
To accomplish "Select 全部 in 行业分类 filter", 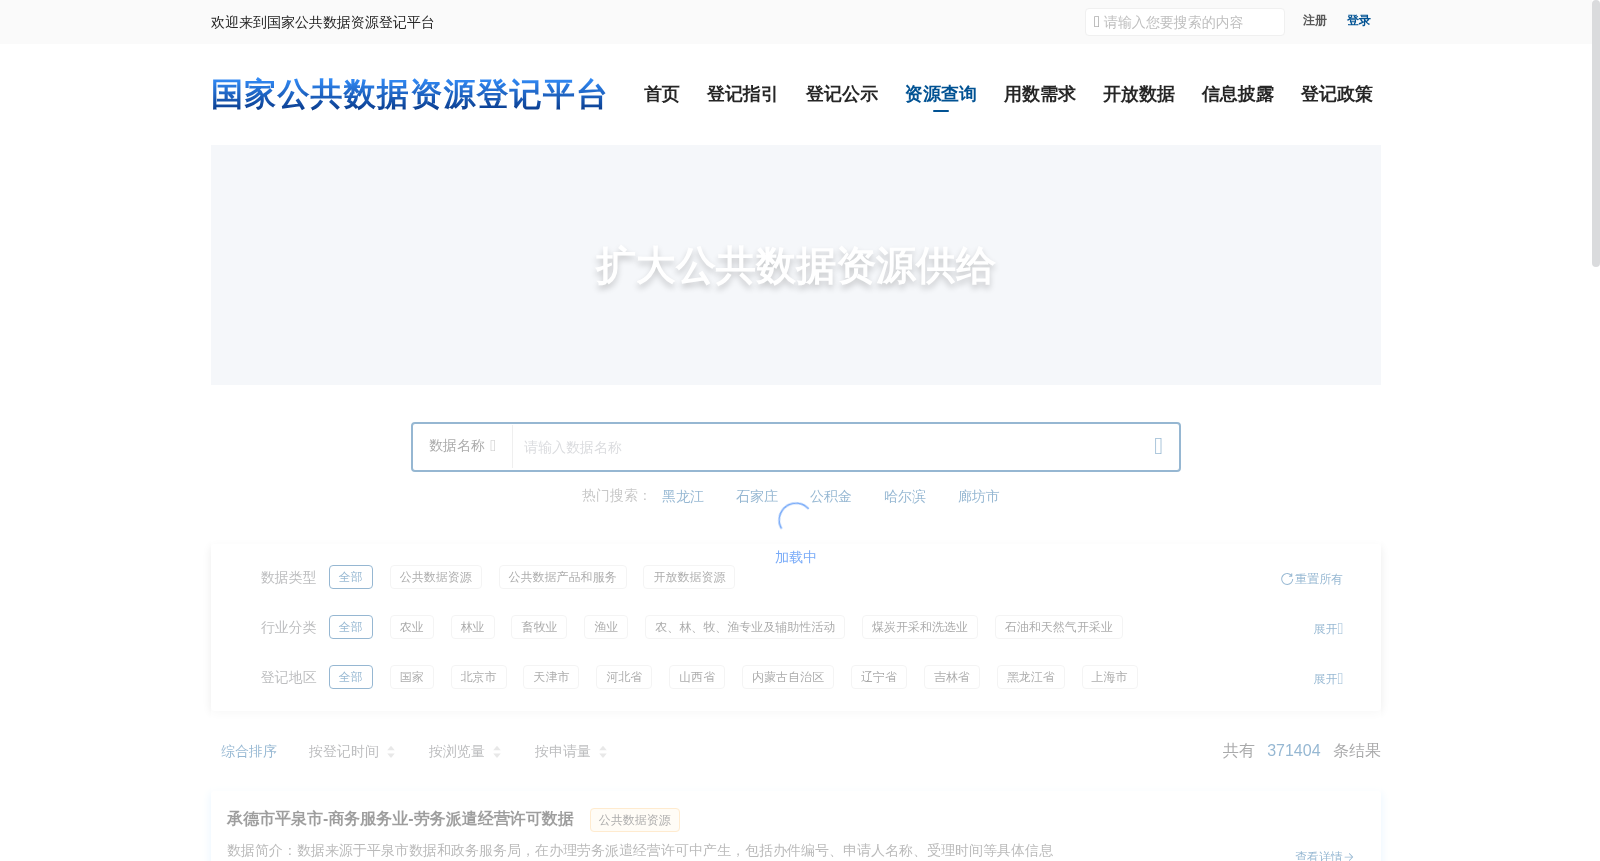I will (351, 627).
